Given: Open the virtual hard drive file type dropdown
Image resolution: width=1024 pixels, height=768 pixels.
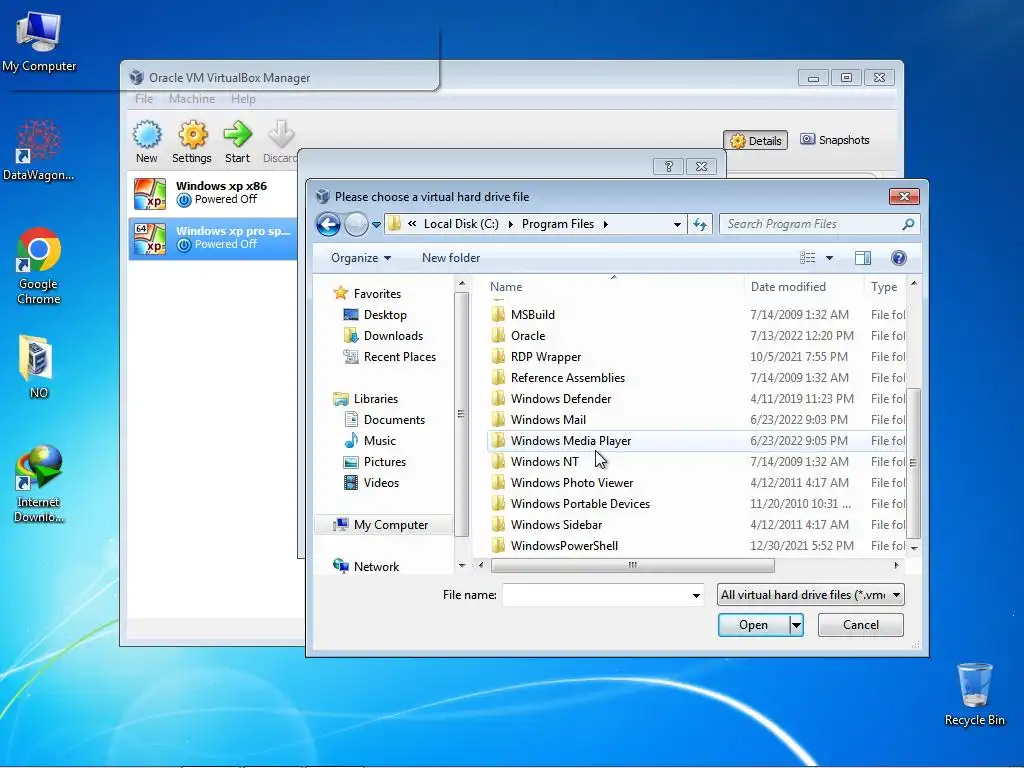Looking at the screenshot, I should [810, 595].
